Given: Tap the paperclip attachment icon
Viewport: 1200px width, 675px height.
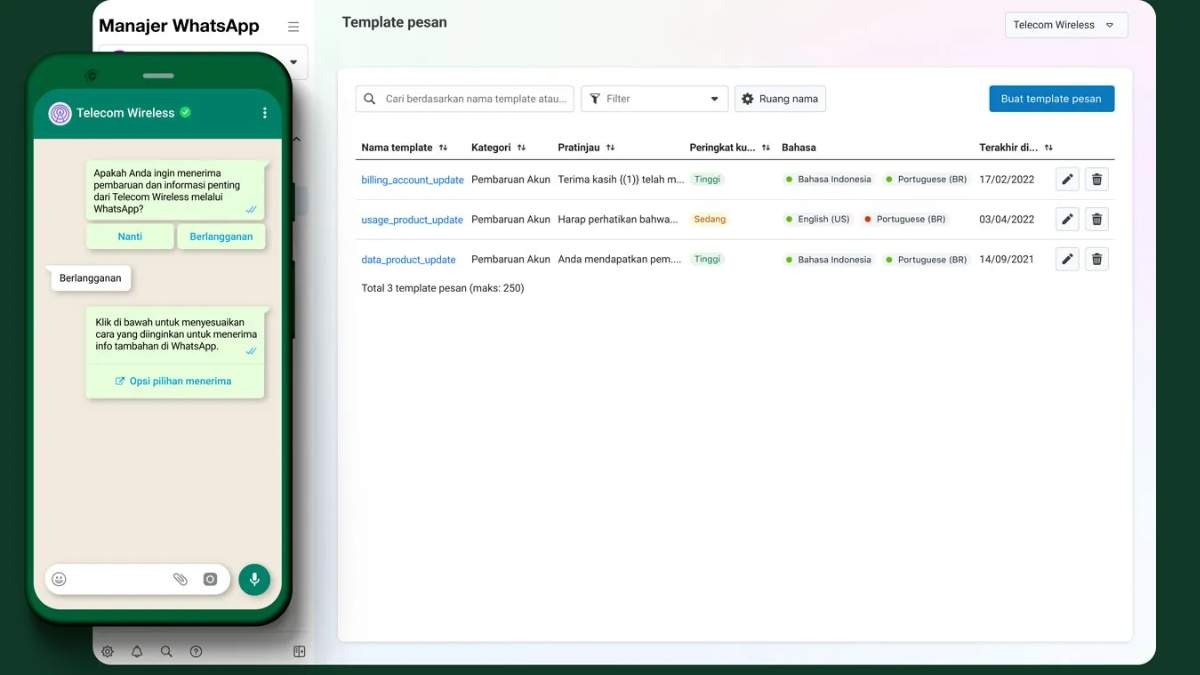Looking at the screenshot, I should tap(180, 579).
